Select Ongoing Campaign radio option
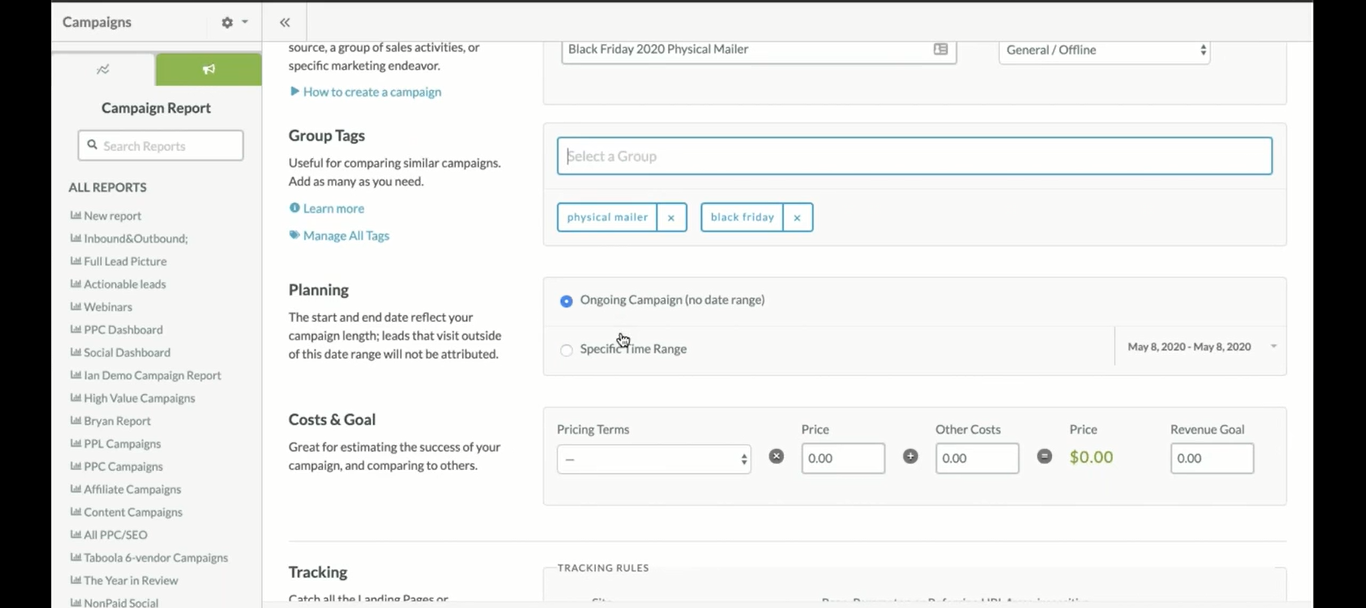1366x608 pixels. (567, 301)
